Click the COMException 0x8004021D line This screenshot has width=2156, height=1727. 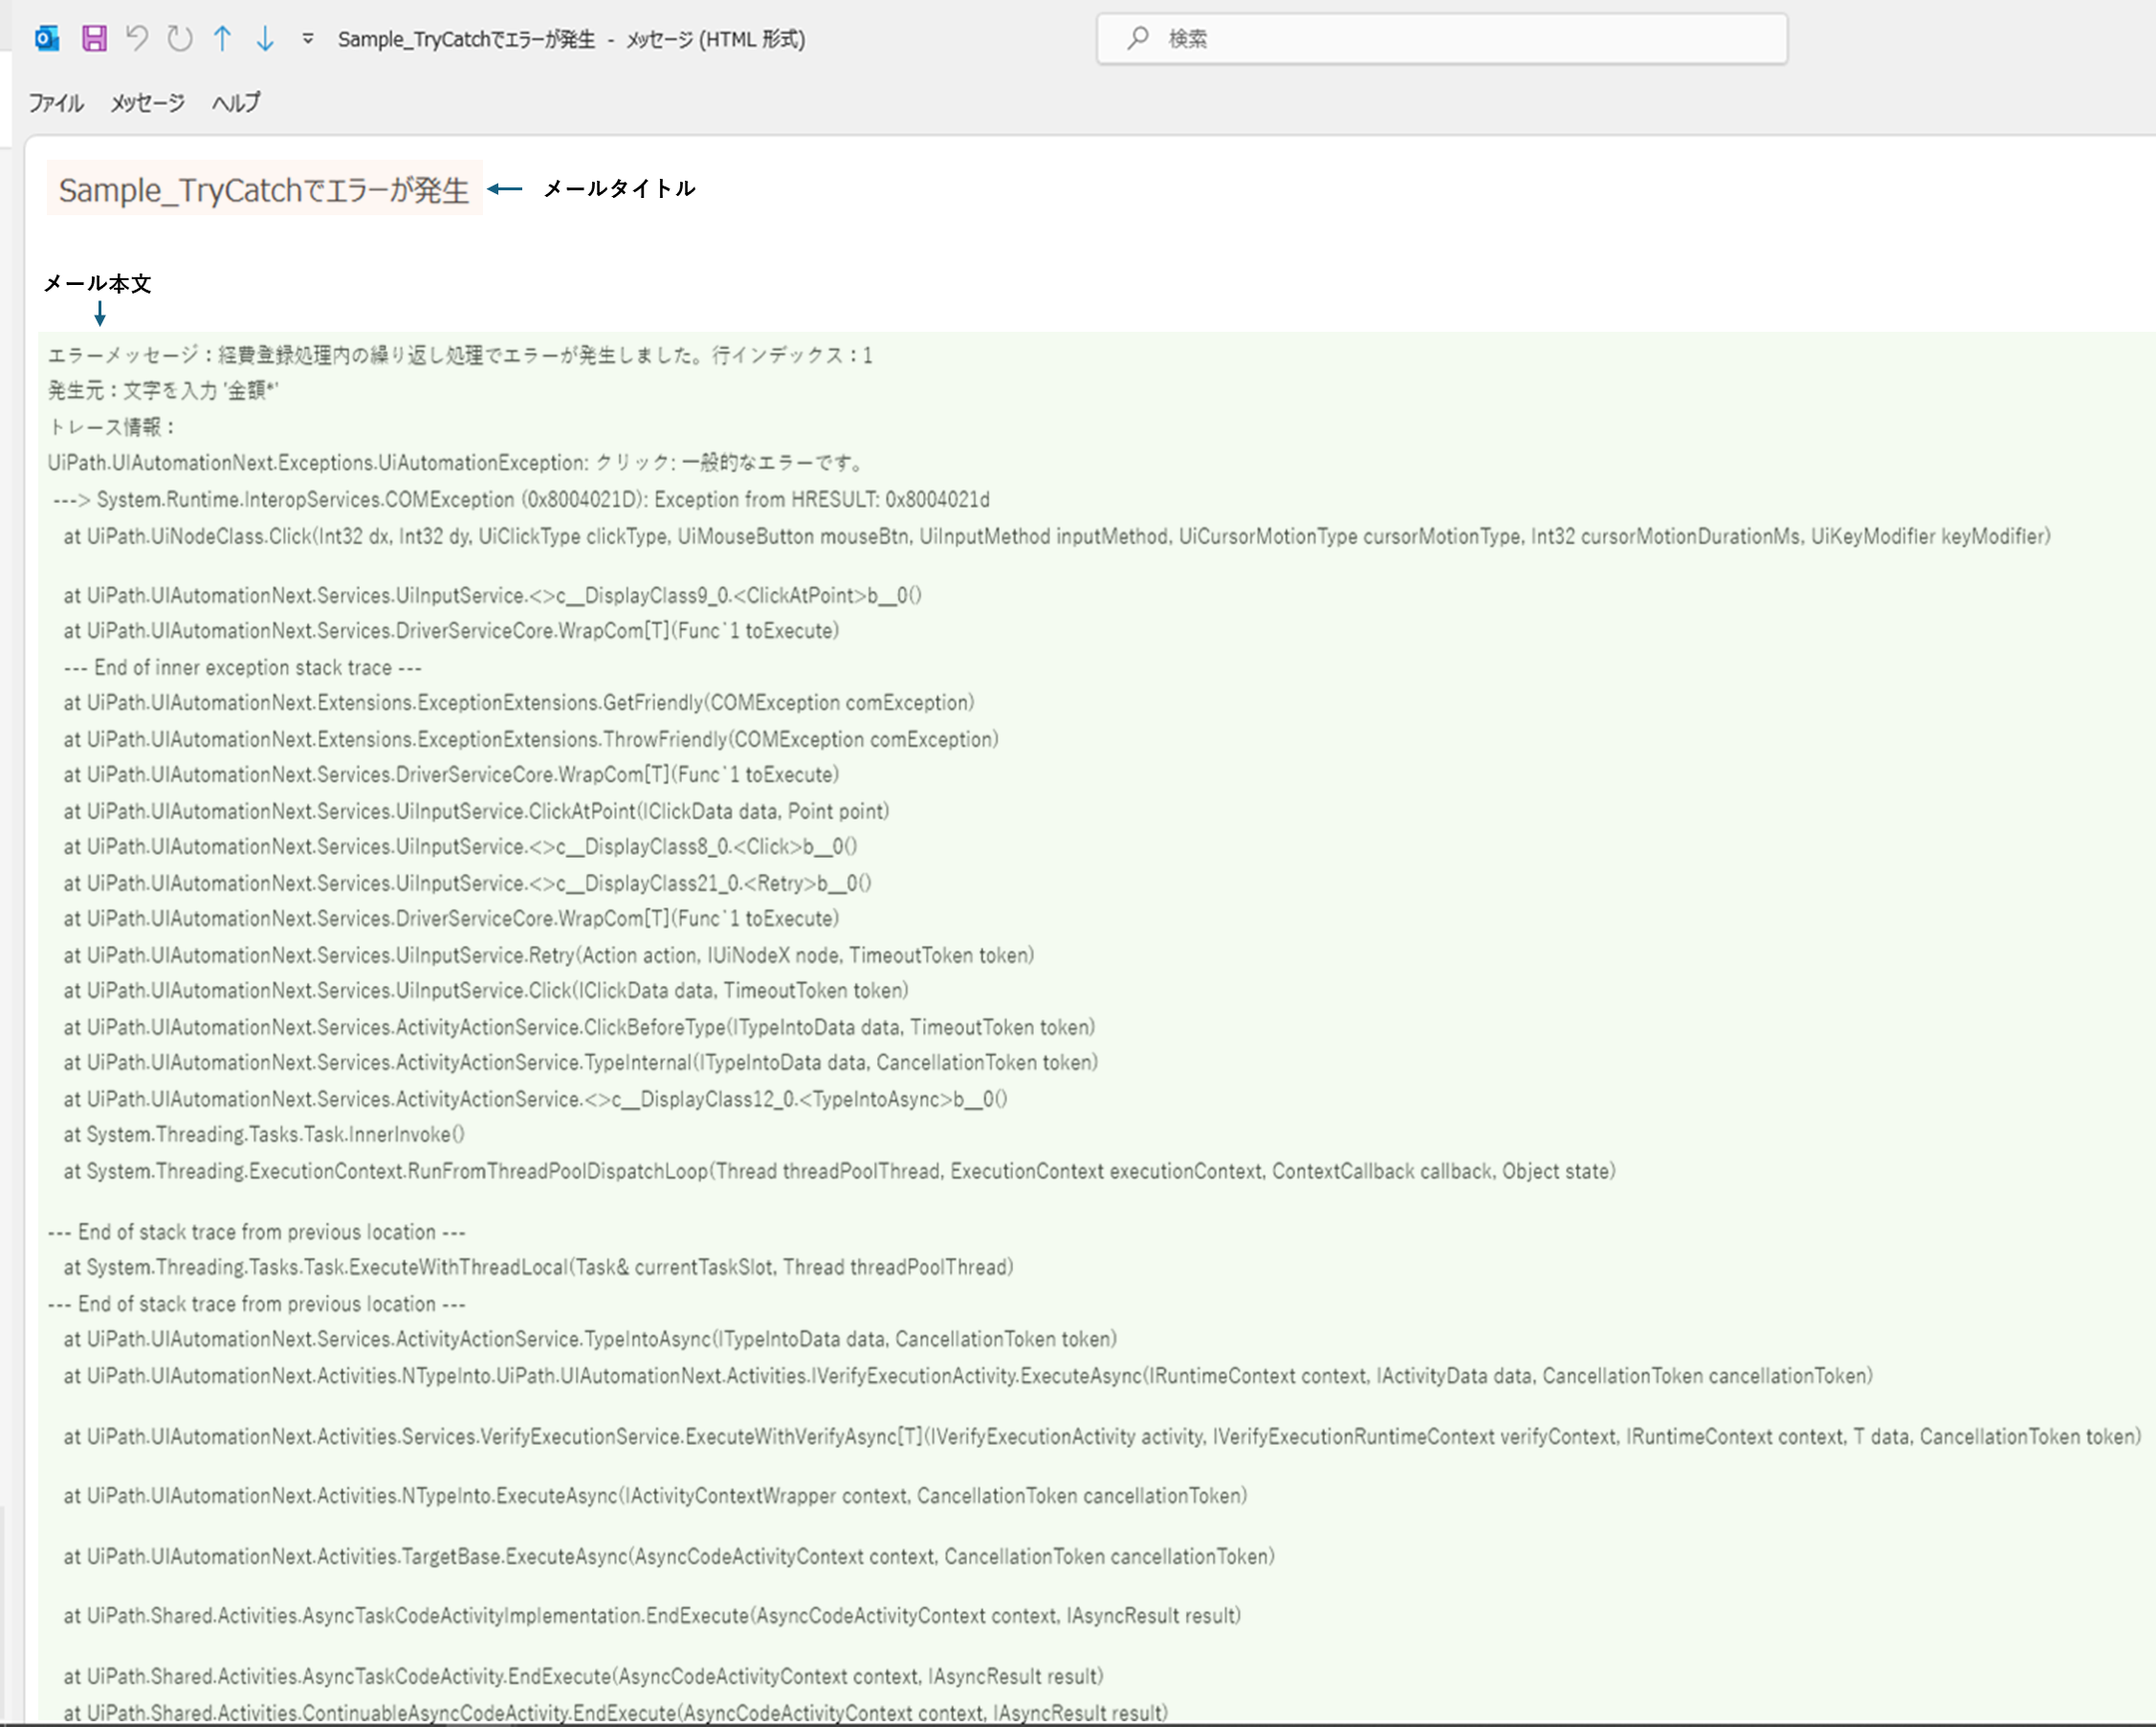tap(520, 500)
